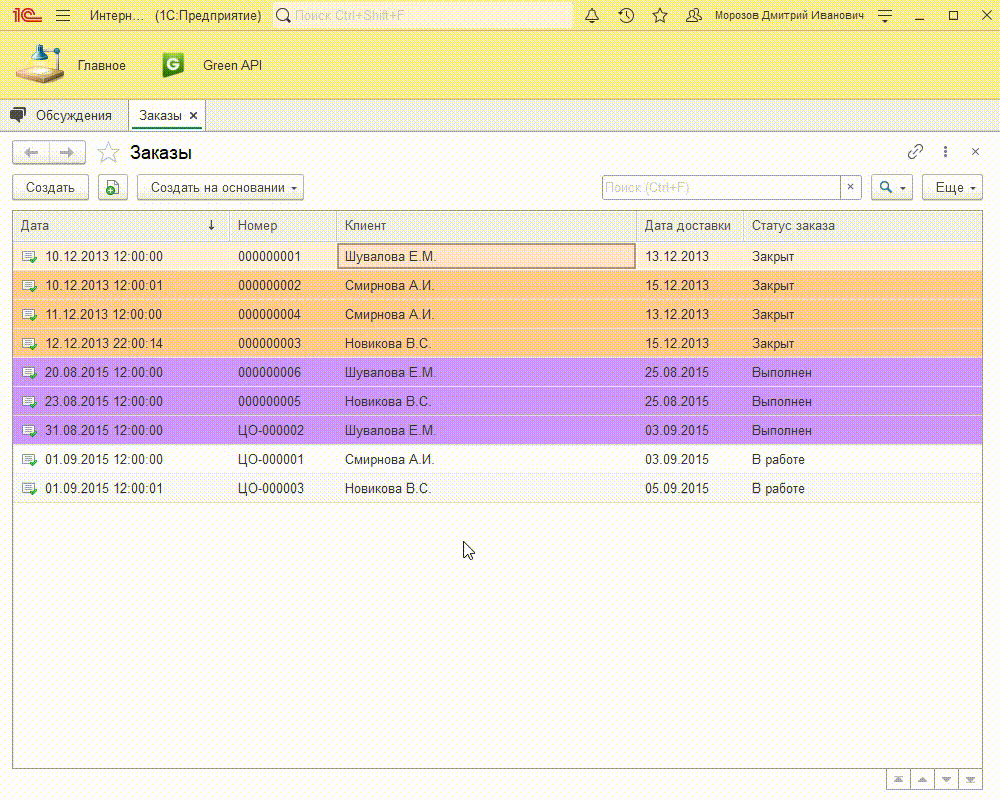
Task: Clear the search field with x button
Action: pyautogui.click(x=851, y=187)
